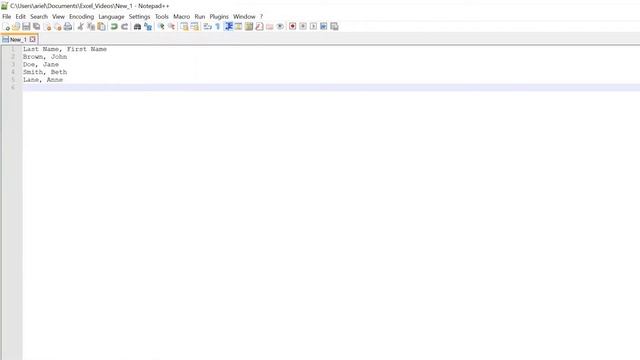Viewport: 640px width, 360px height.
Task: Zoom out using toolbar magnifier
Action: tap(171, 27)
